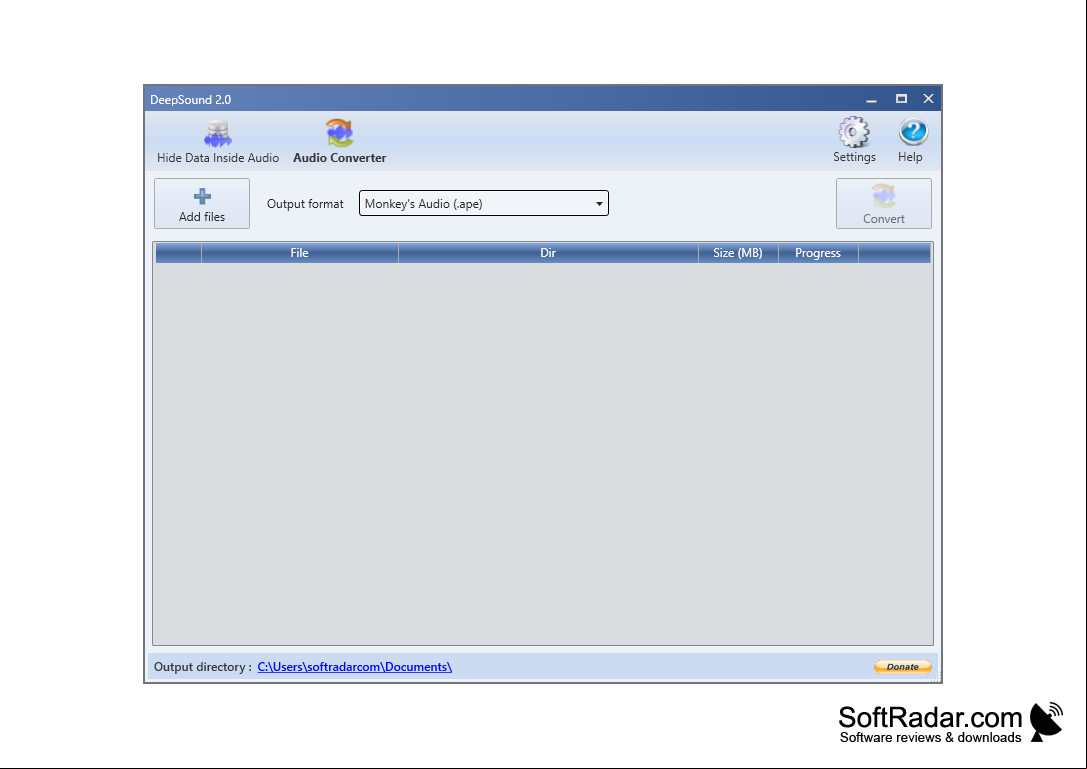Open the Hide Data Inside Audio tool
Image resolution: width=1087 pixels, height=769 pixels.
point(218,142)
